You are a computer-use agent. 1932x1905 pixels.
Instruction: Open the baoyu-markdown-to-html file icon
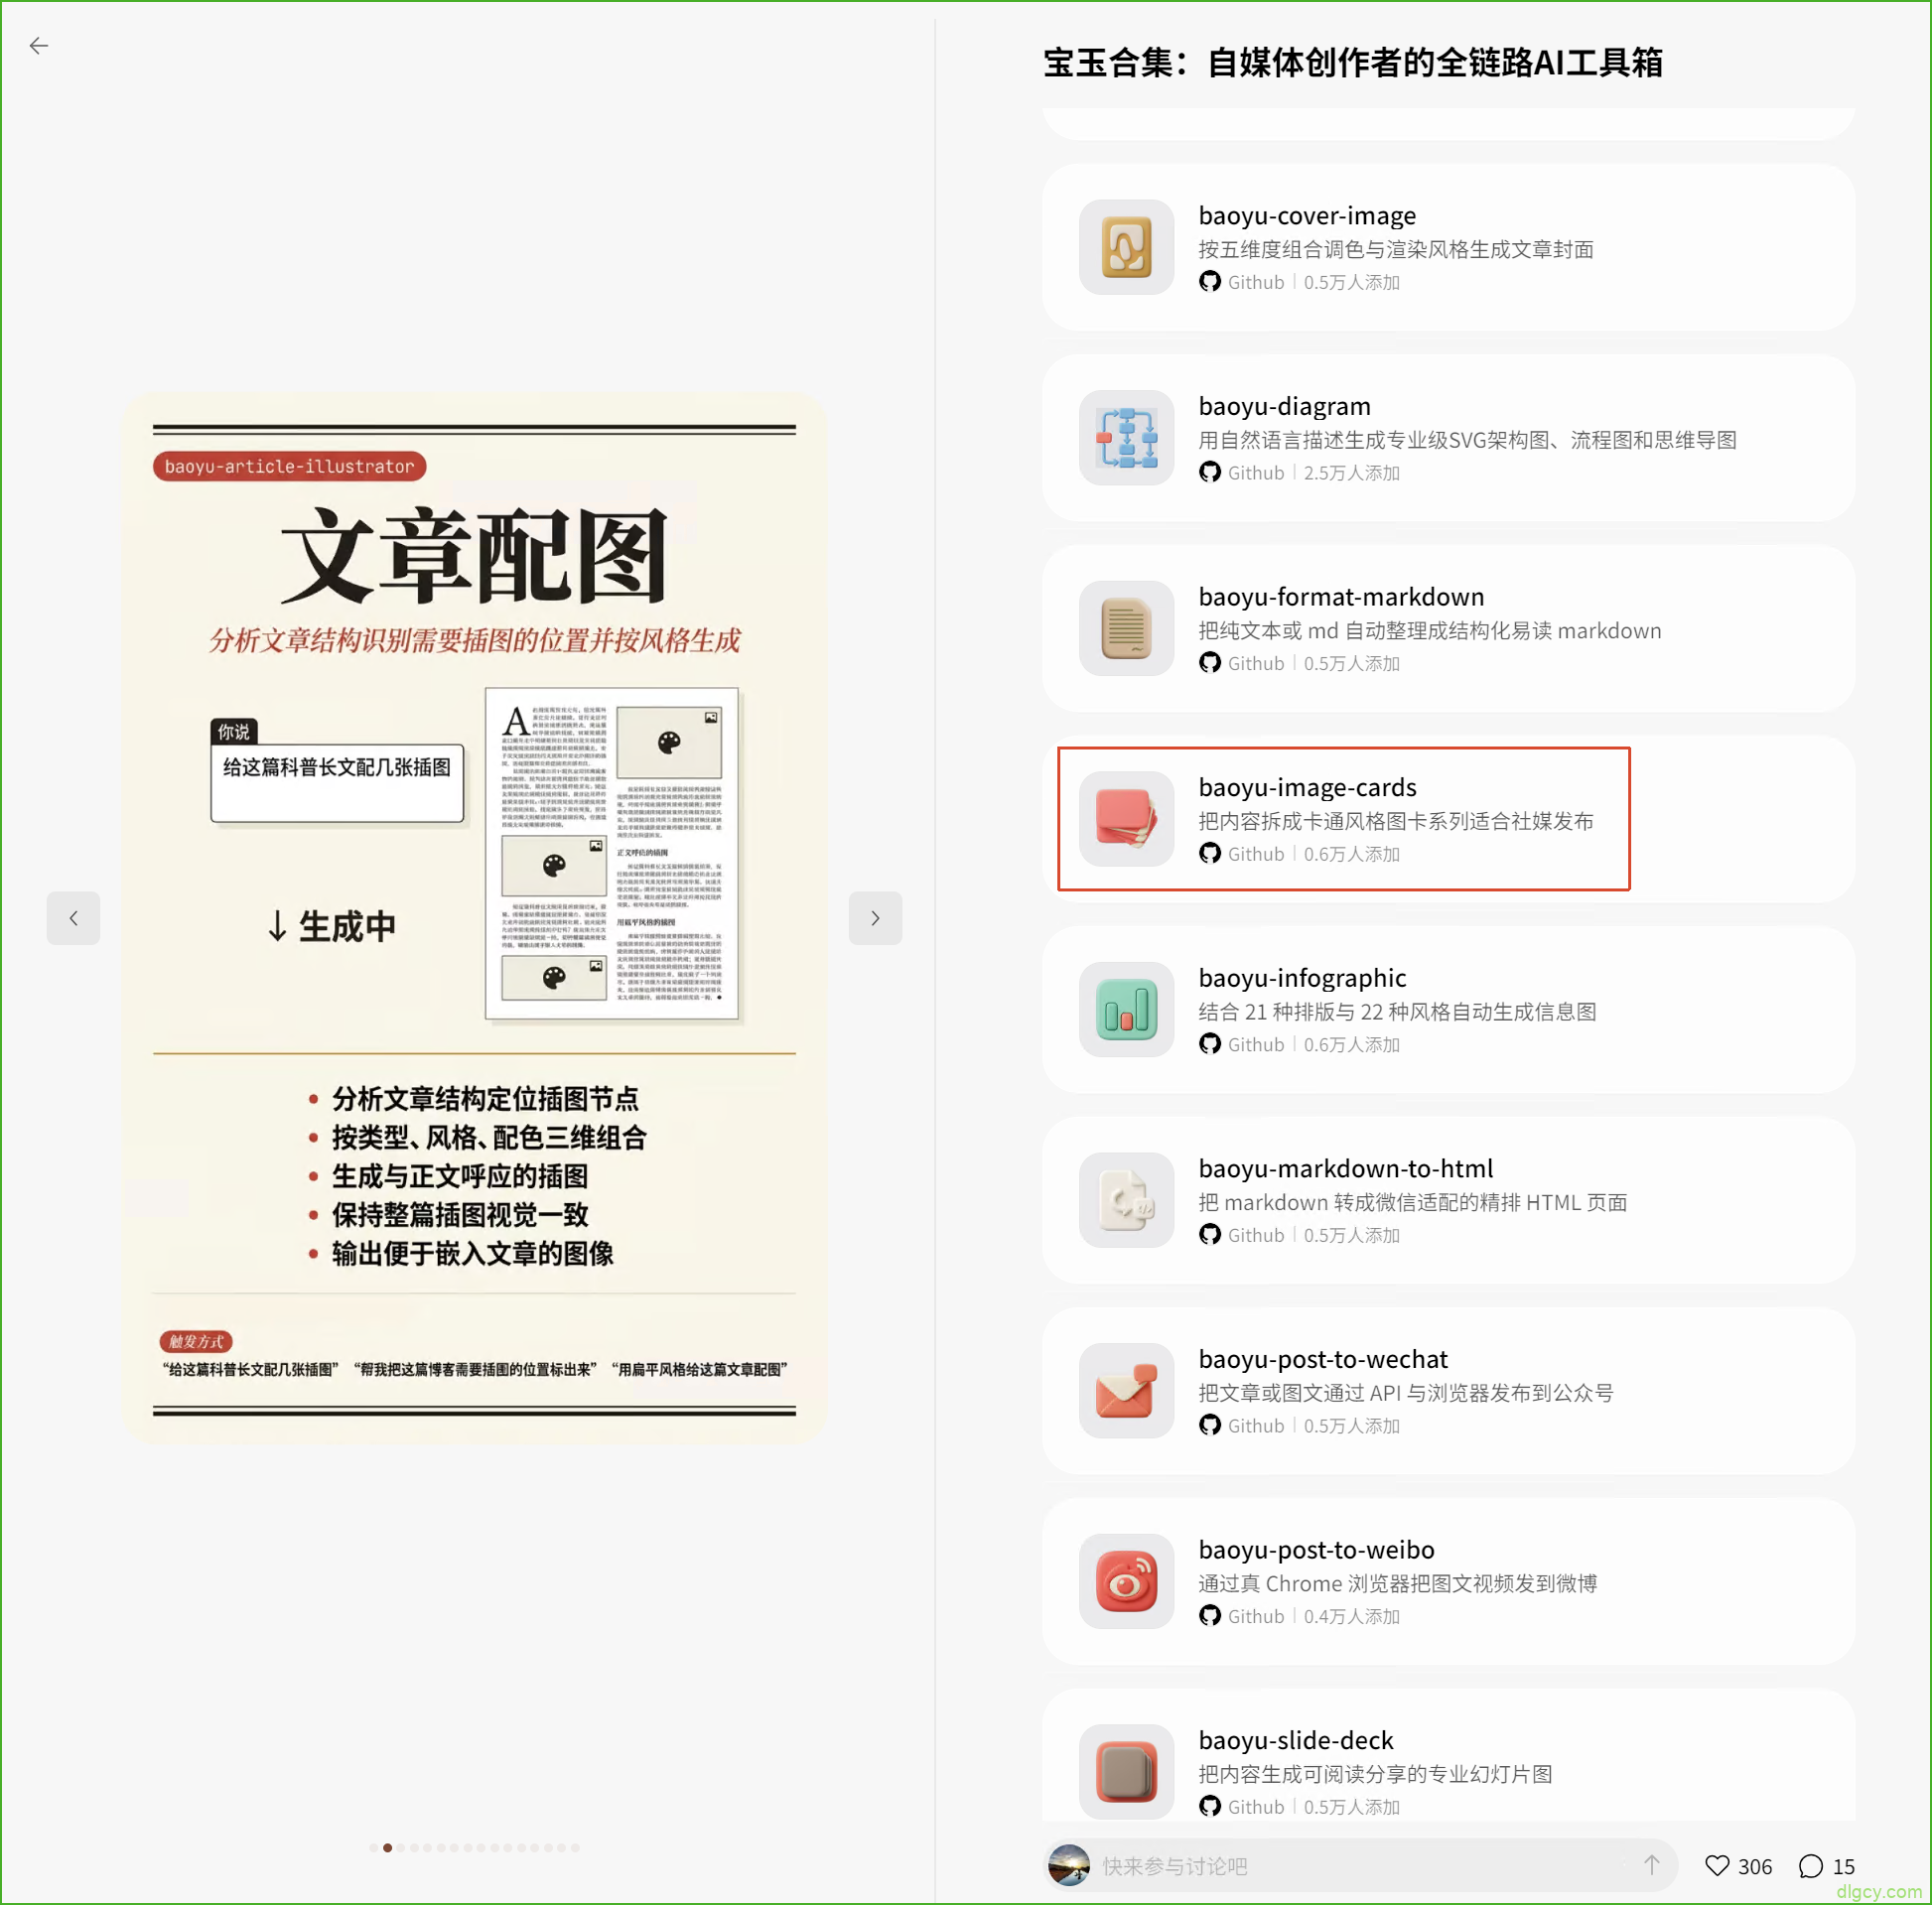(x=1126, y=1200)
